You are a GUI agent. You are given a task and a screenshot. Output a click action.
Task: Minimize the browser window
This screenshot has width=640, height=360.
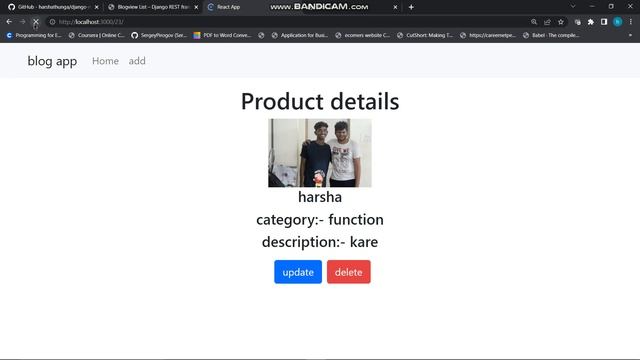pyautogui.click(x=592, y=7)
